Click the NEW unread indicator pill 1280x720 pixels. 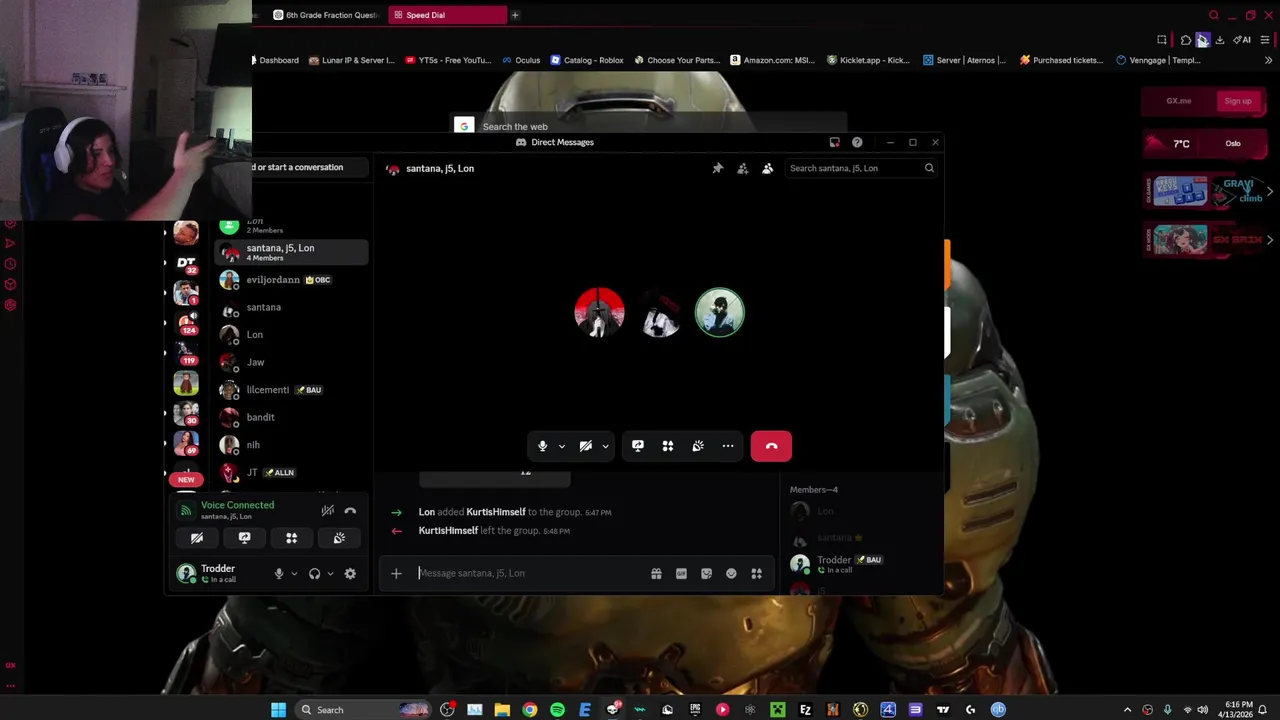[x=186, y=479]
